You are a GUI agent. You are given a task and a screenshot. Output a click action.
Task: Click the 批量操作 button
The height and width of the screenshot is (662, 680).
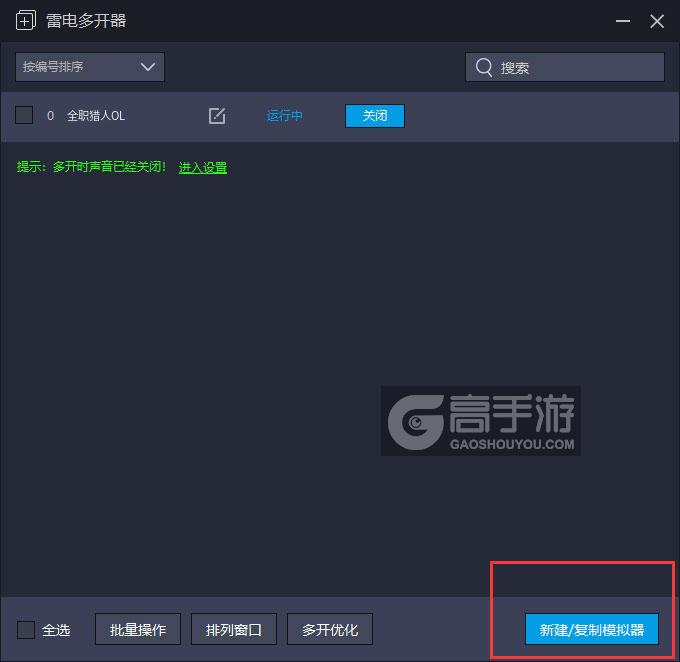(138, 629)
